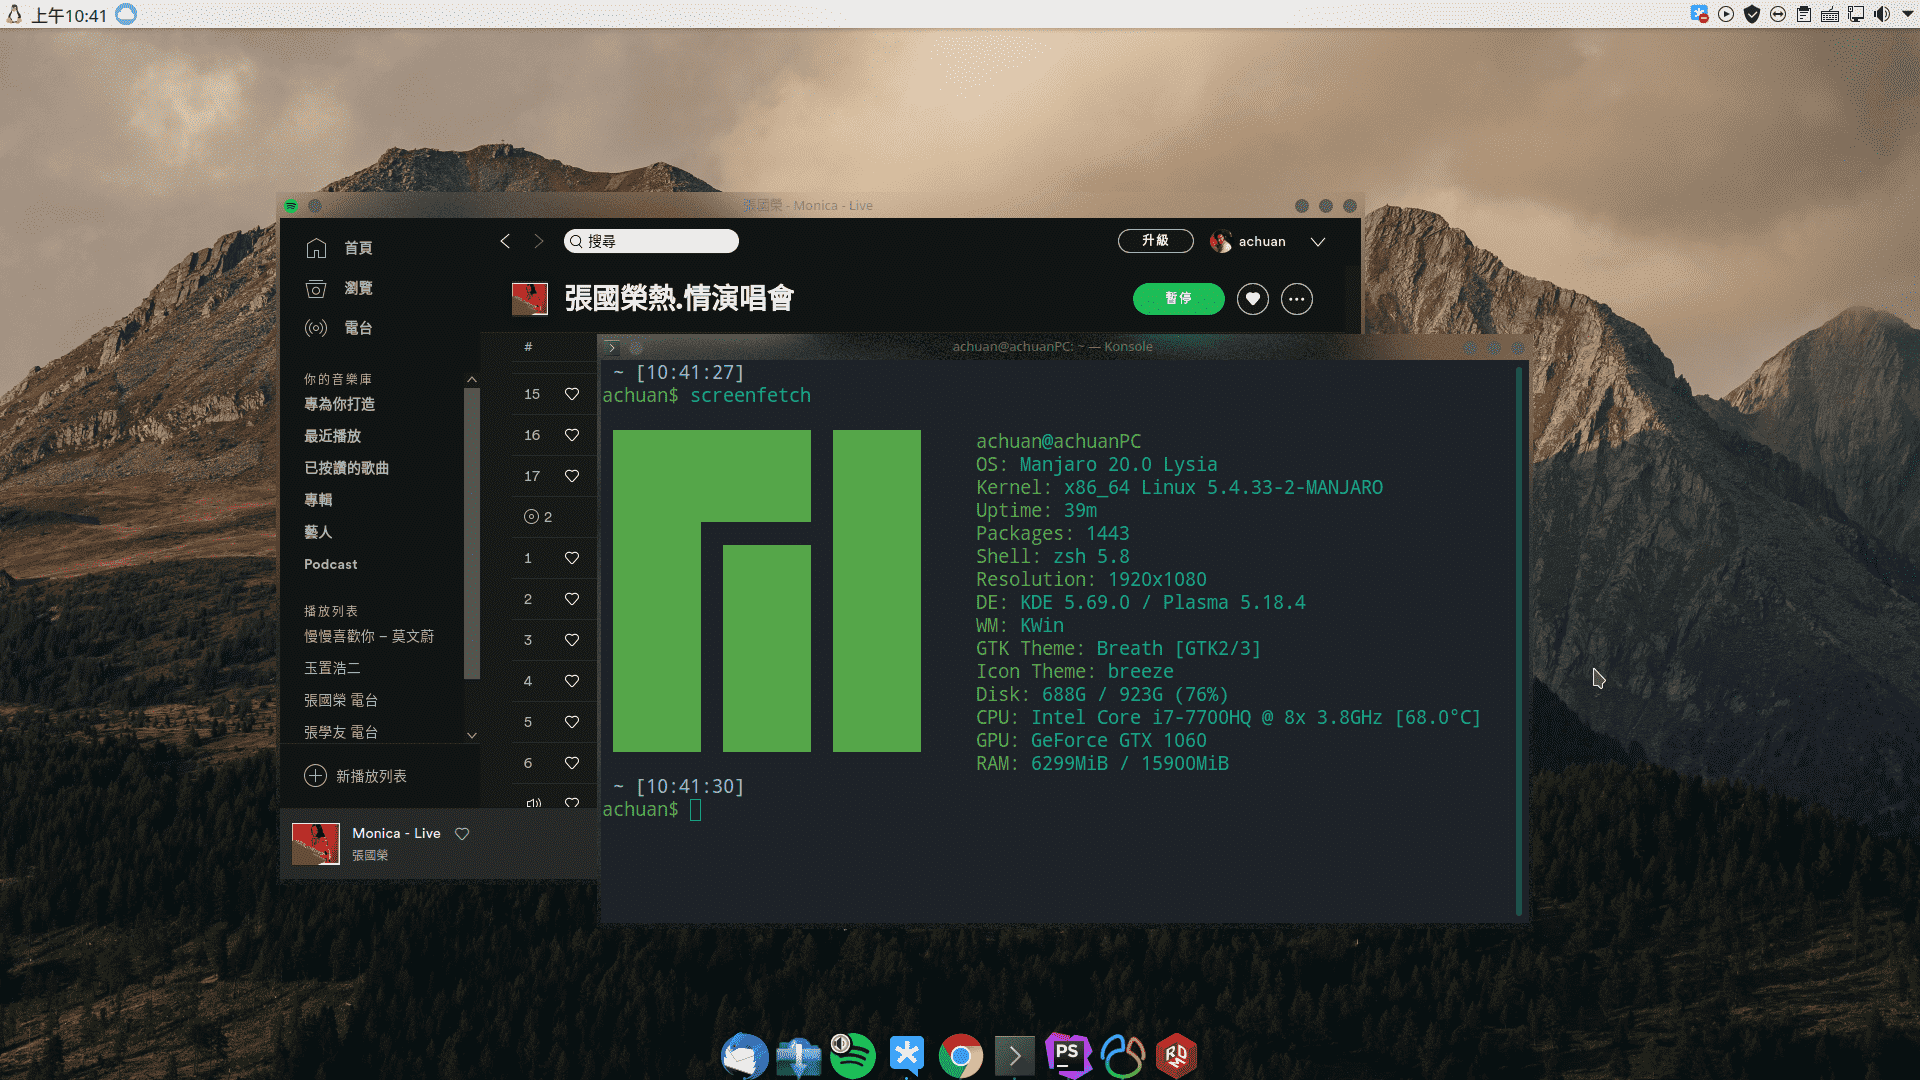Click the 升級 upgrade button

coord(1155,241)
